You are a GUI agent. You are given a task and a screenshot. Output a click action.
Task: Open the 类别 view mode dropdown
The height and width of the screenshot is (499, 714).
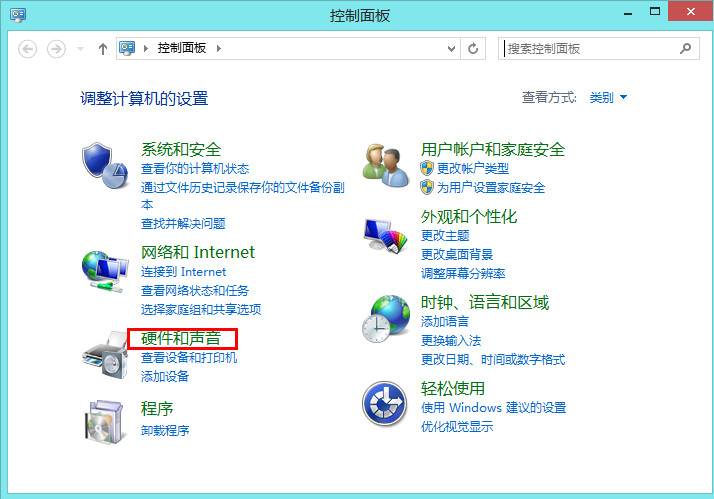point(608,97)
